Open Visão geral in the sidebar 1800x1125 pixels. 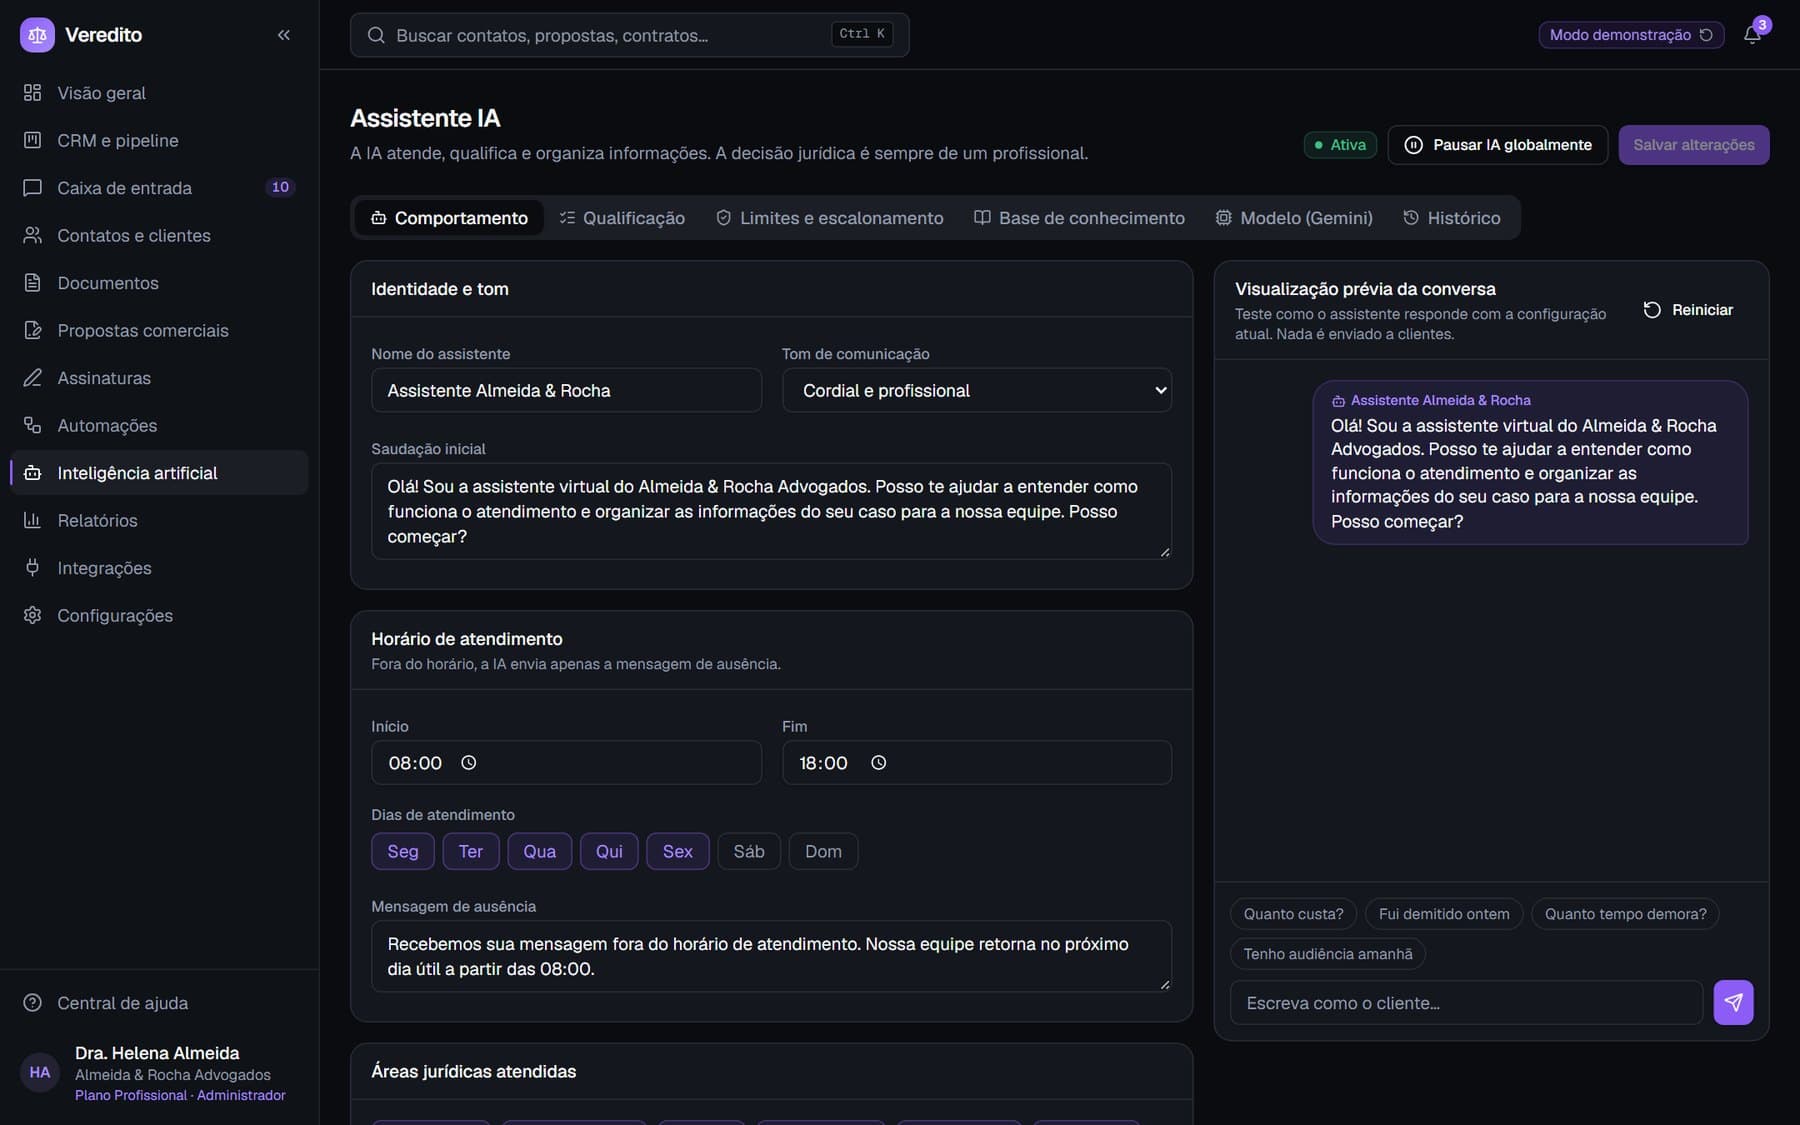click(160, 93)
